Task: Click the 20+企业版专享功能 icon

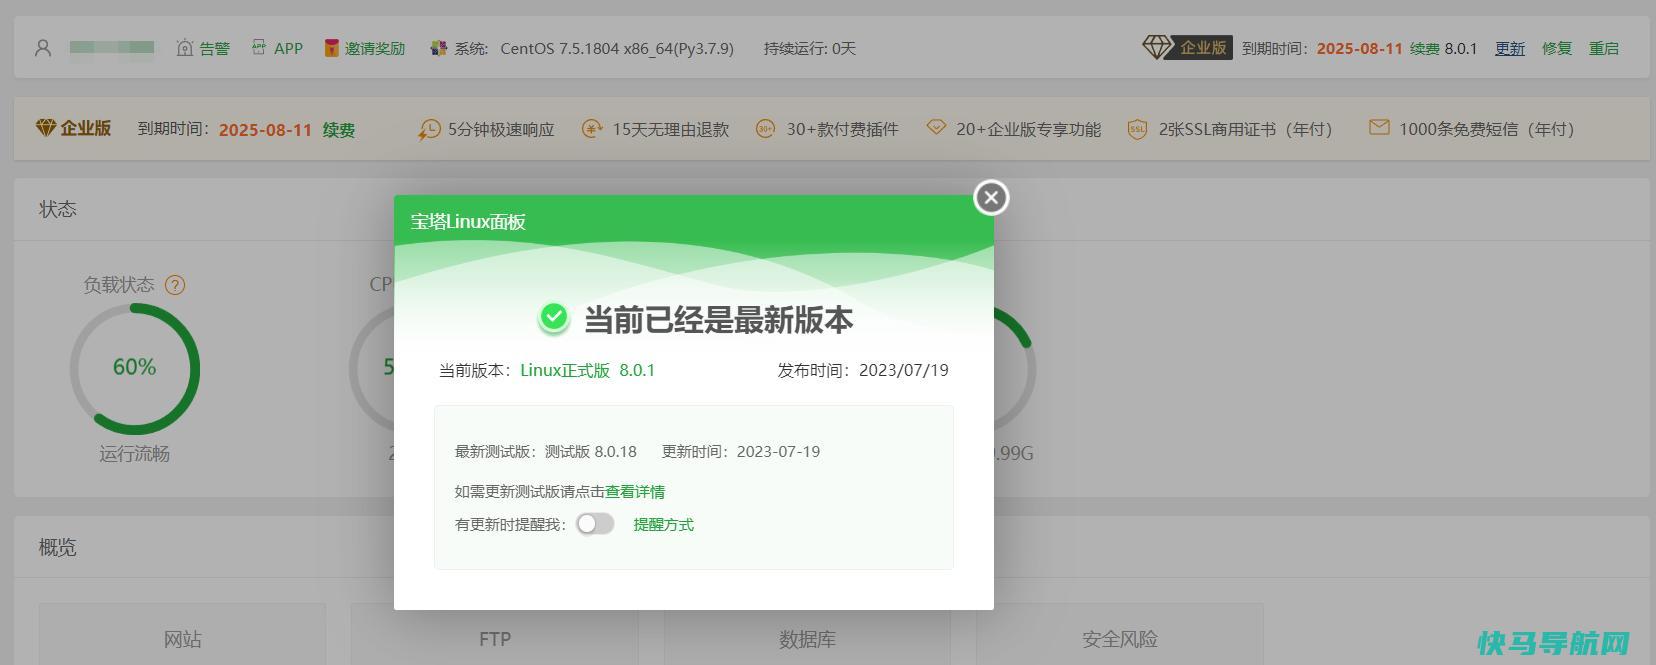Action: pos(936,128)
